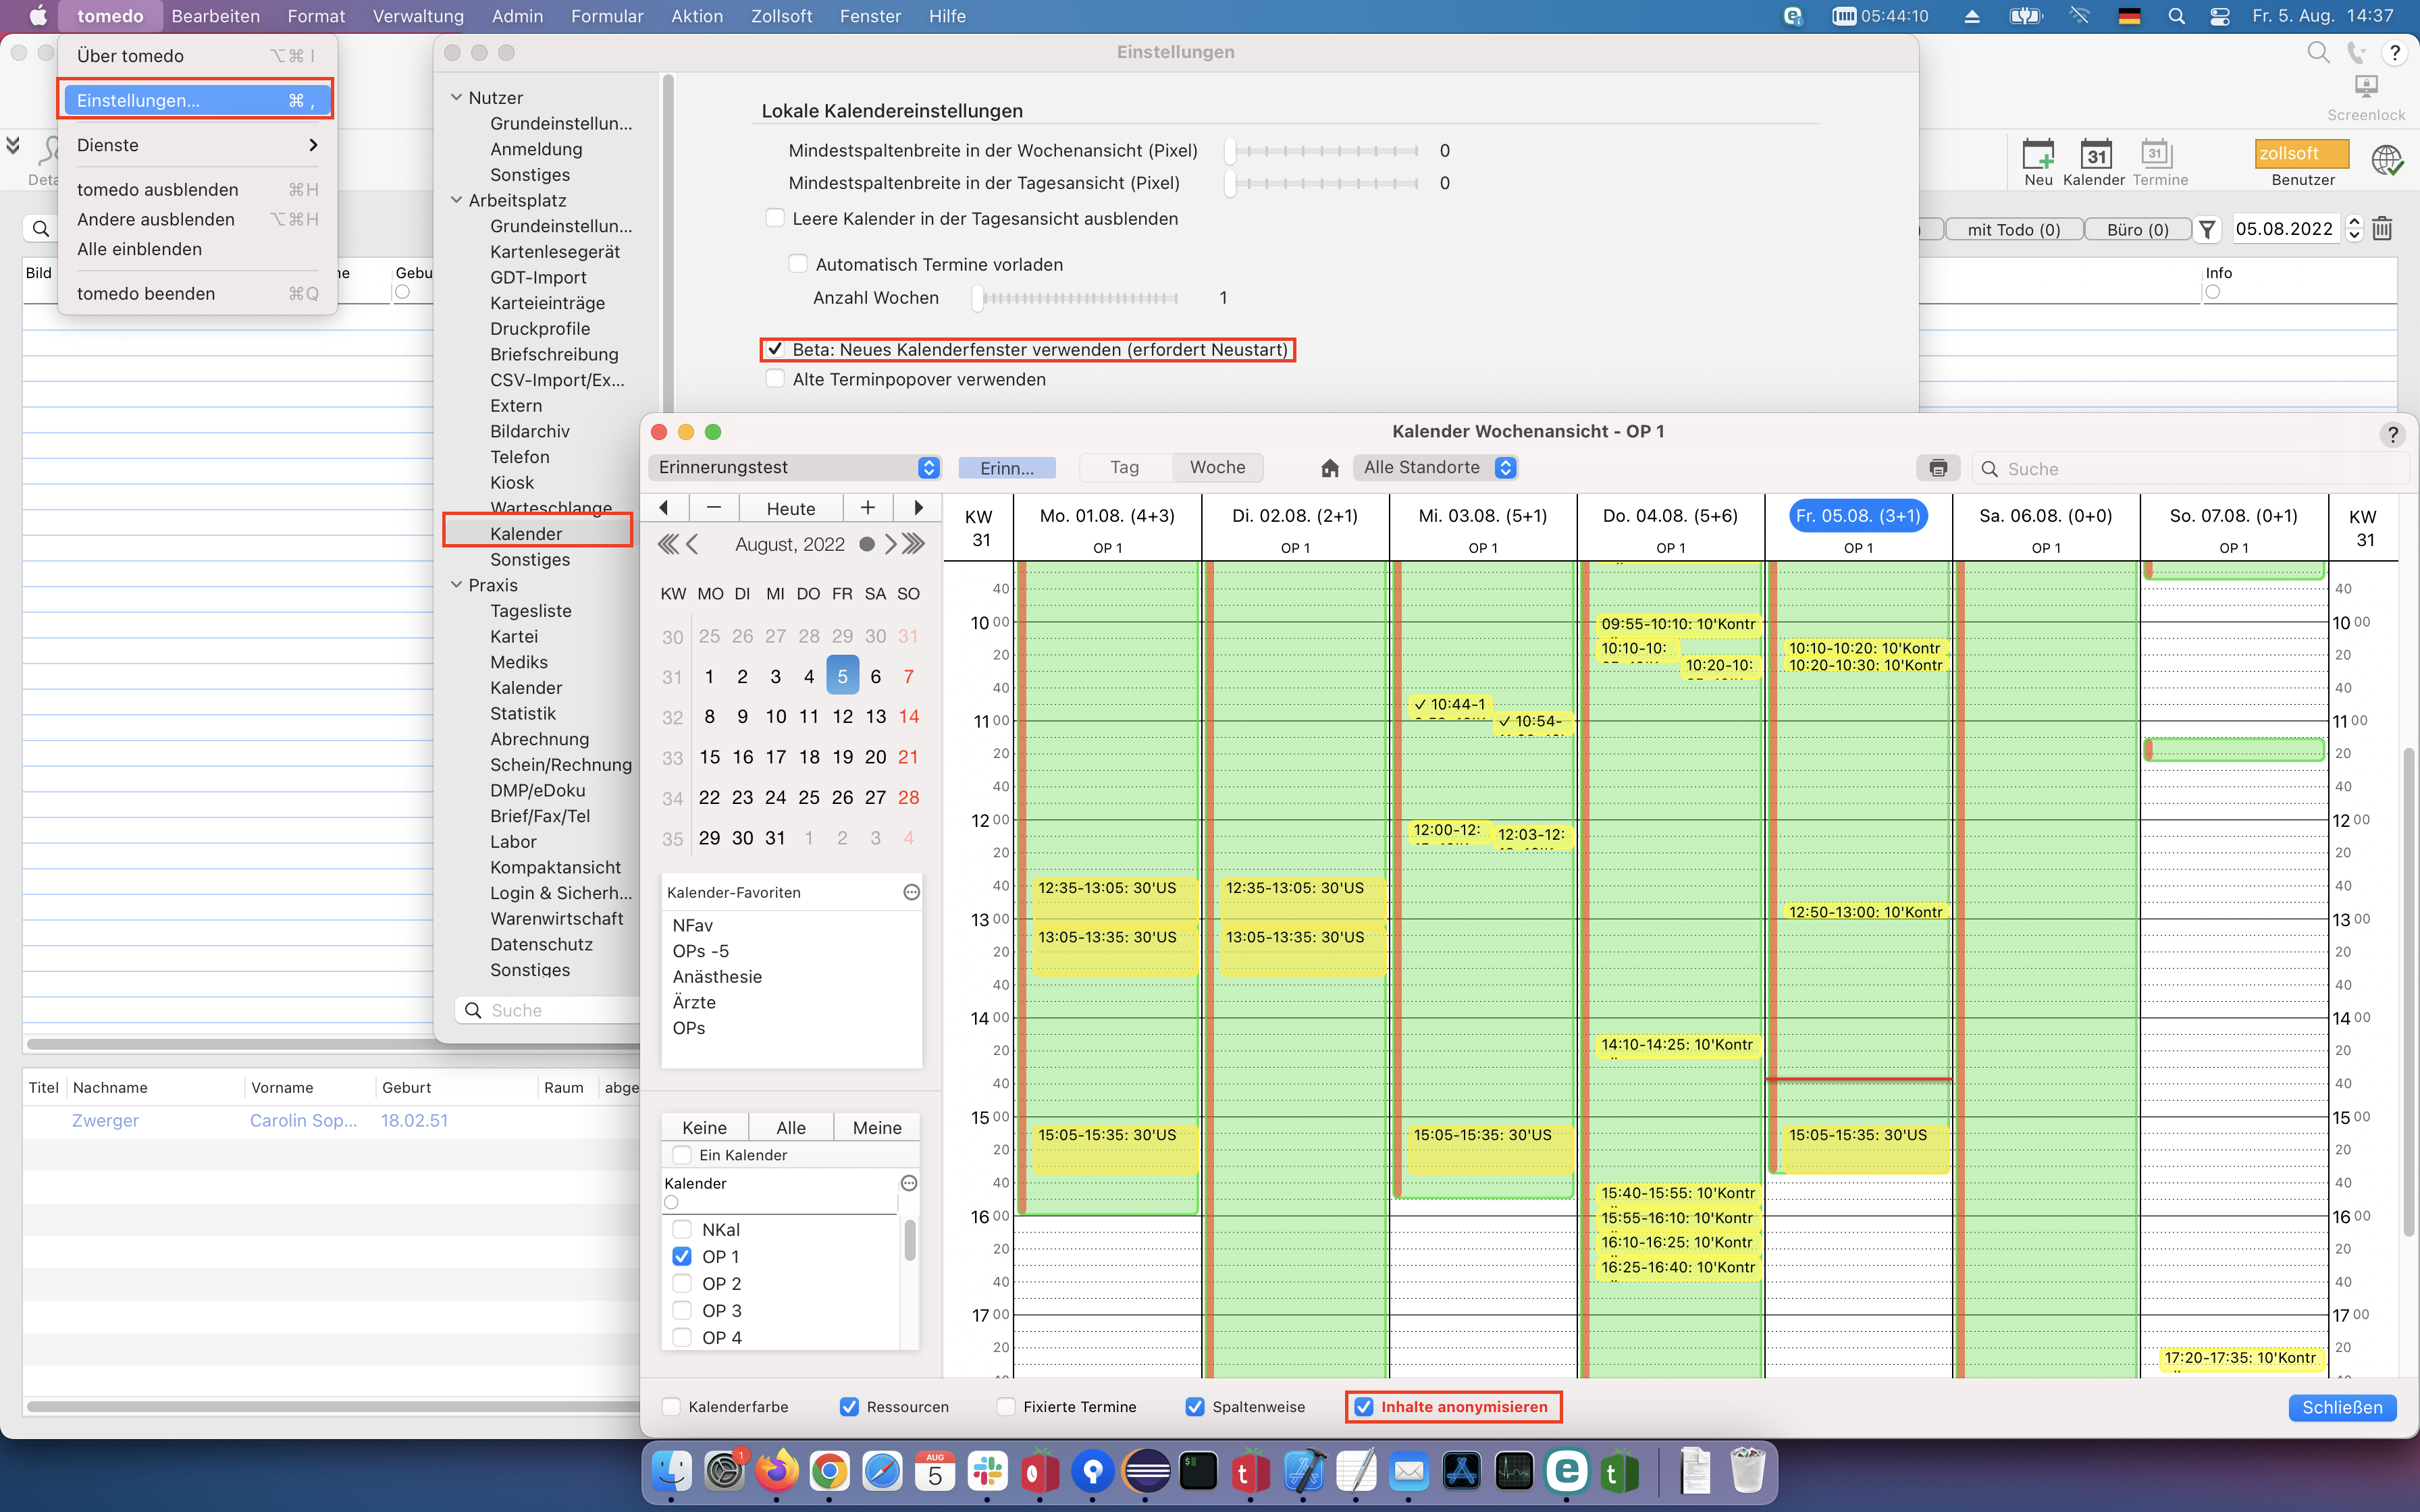2420x1512 pixels.
Task: Click the mit Todo (0) filter button
Action: pyautogui.click(x=2013, y=230)
